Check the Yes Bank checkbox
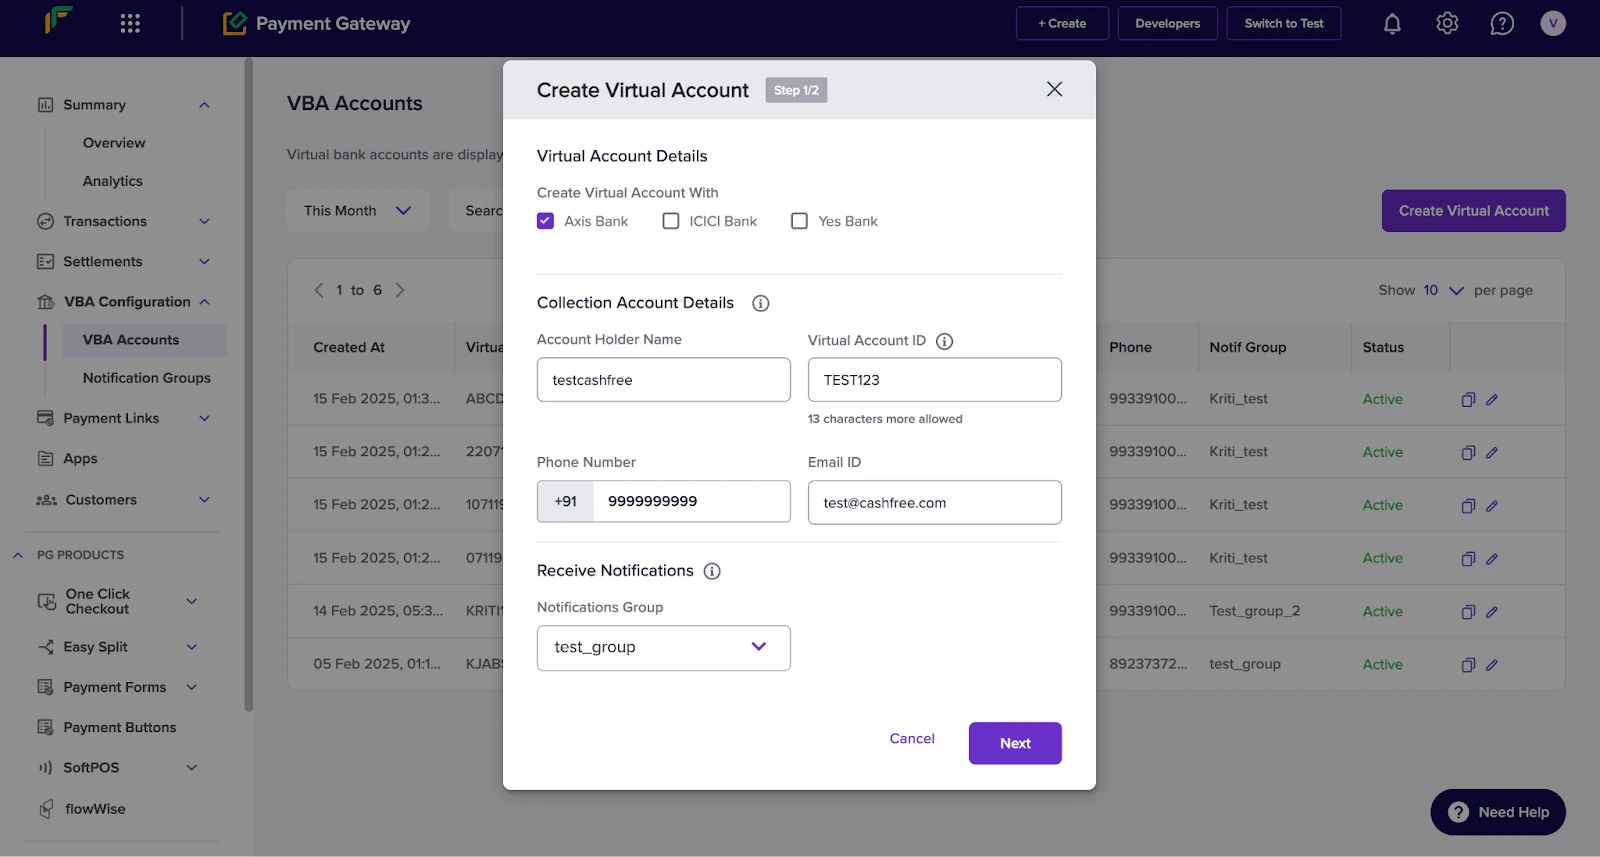The image size is (1600, 857). 799,221
